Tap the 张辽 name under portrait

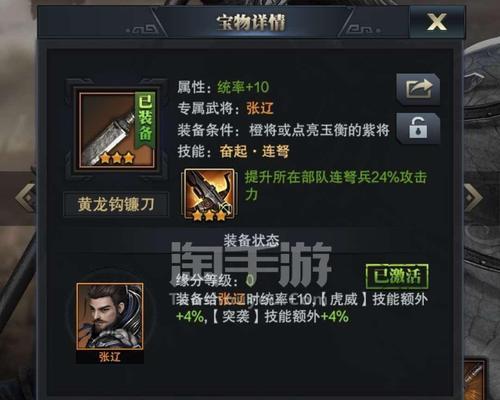(x=110, y=357)
